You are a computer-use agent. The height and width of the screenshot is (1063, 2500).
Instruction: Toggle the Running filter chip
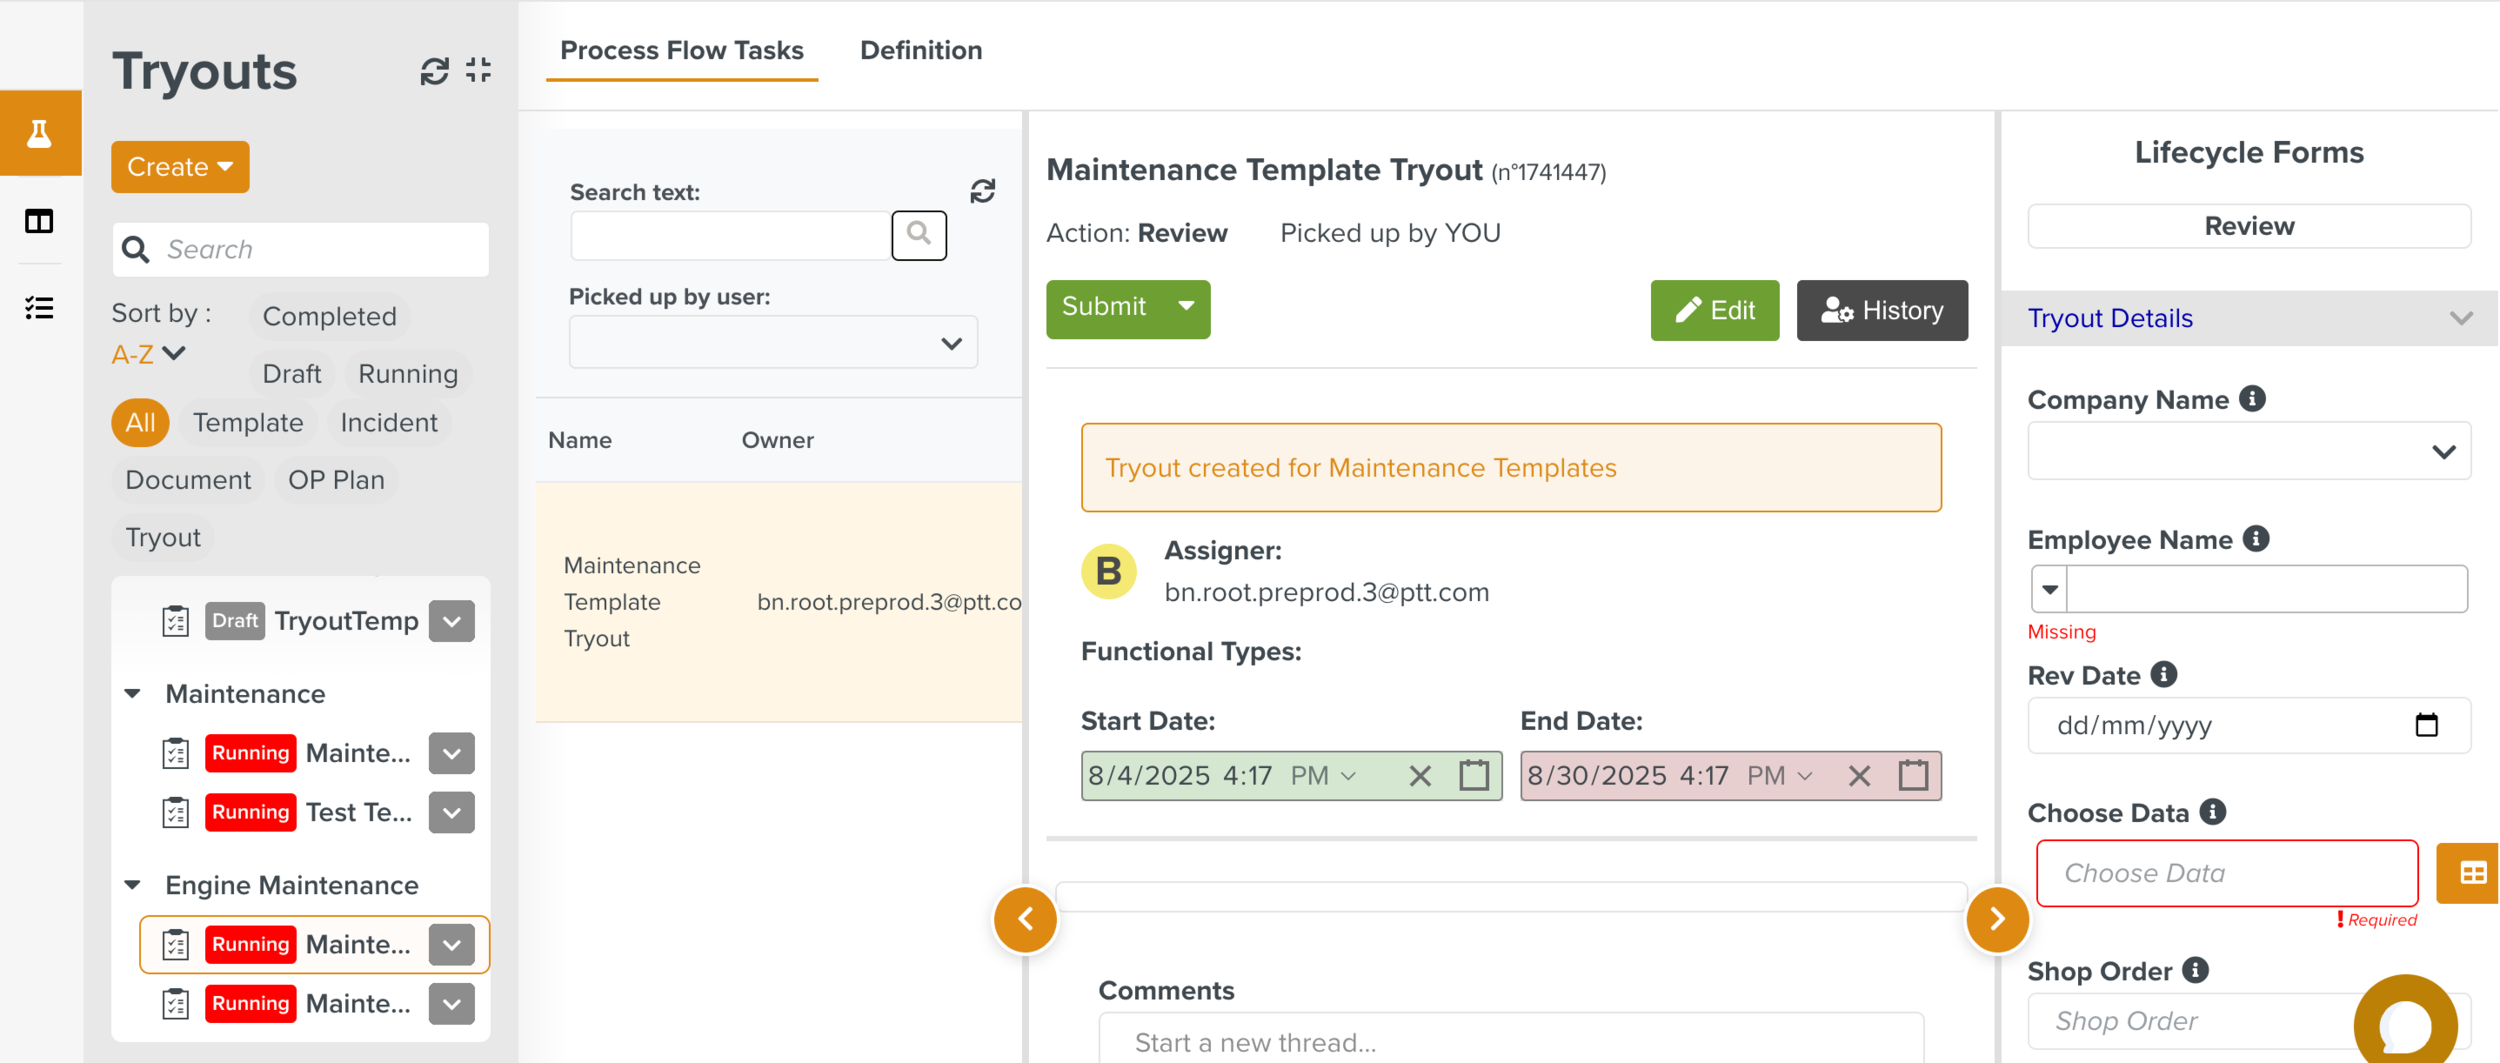point(408,373)
